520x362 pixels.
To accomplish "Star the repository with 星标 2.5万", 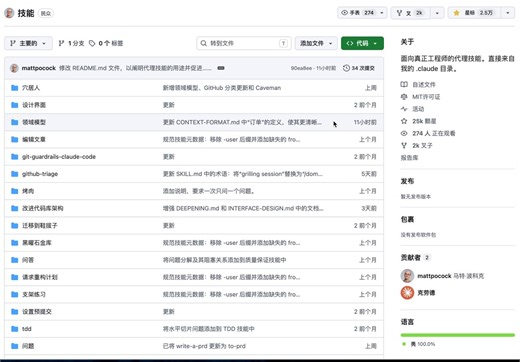I will click(475, 13).
